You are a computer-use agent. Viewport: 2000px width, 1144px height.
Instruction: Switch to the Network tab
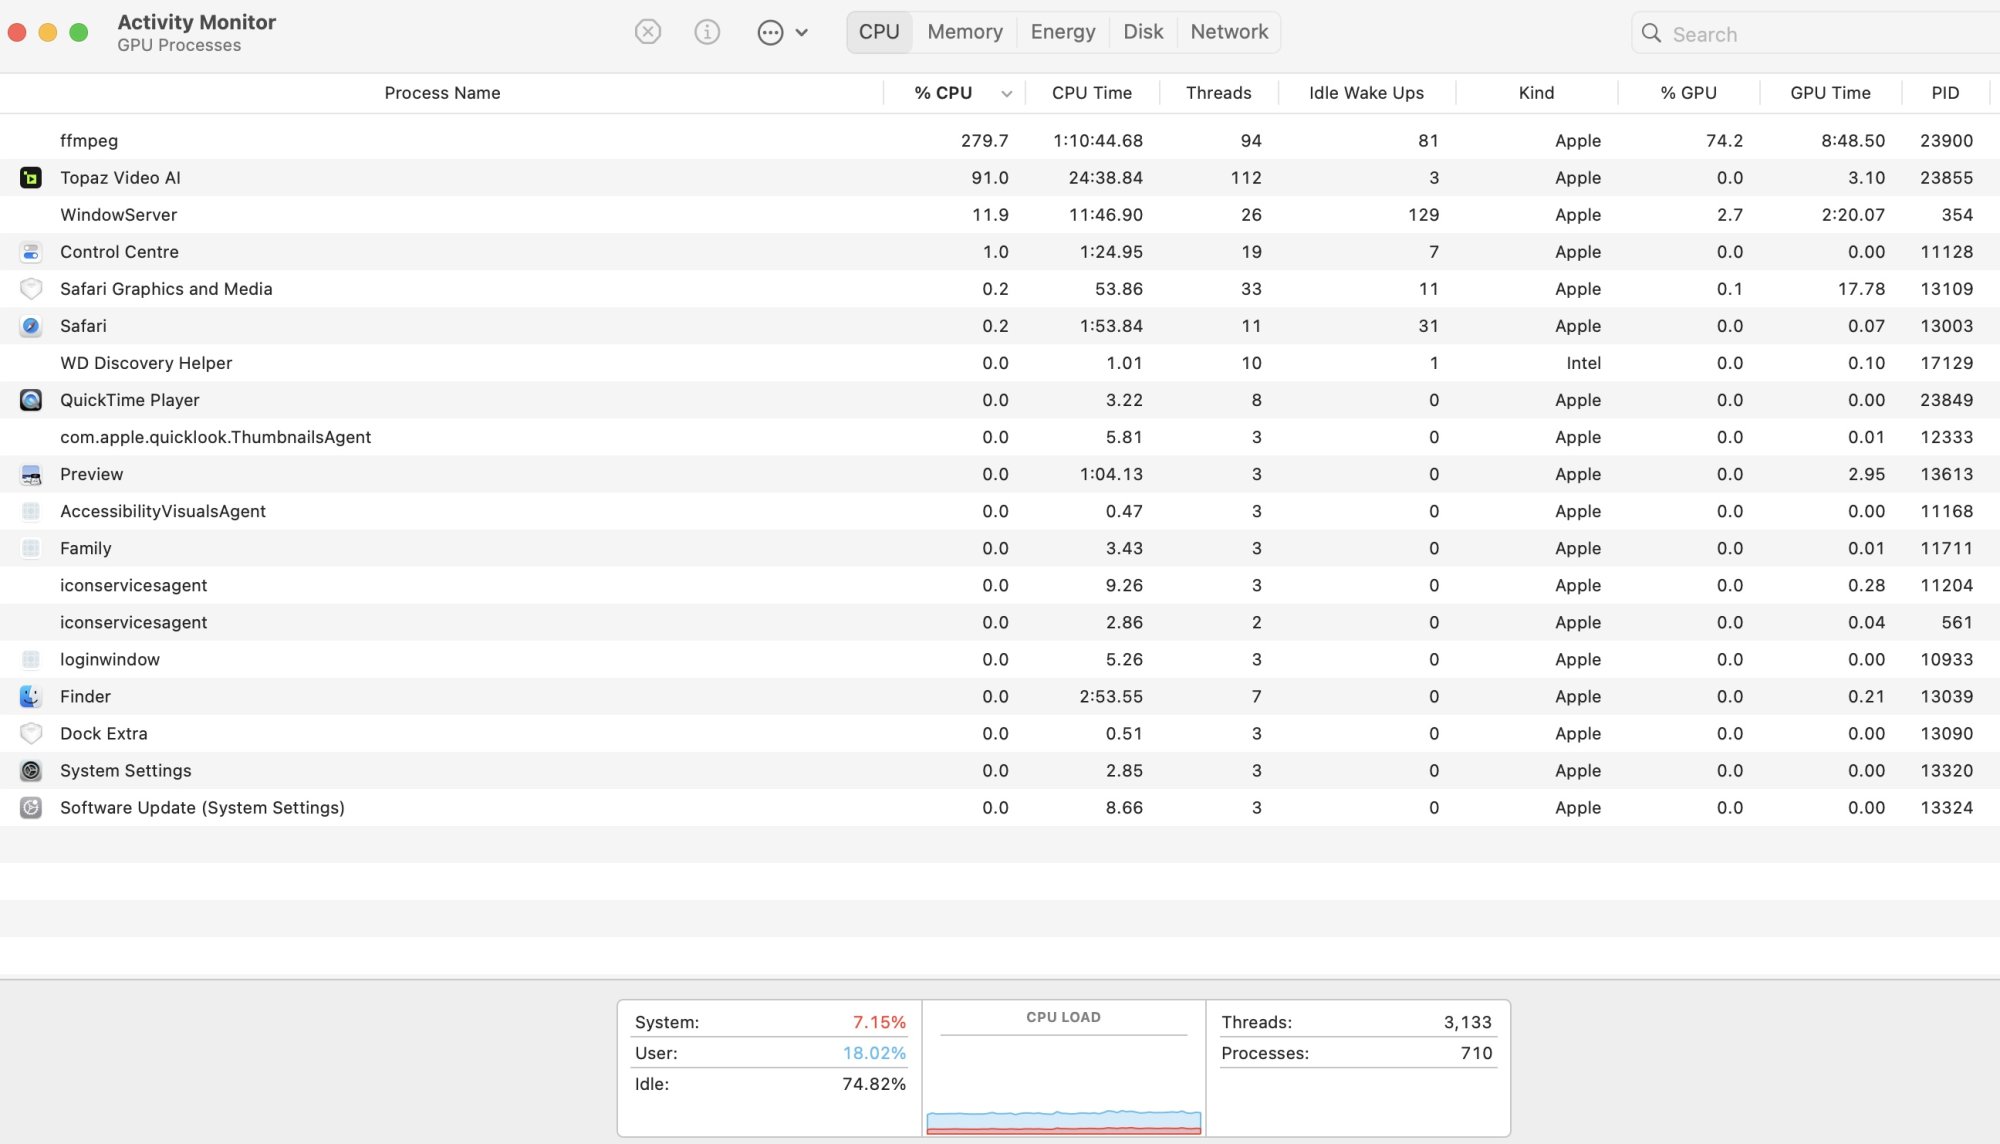coord(1229,32)
